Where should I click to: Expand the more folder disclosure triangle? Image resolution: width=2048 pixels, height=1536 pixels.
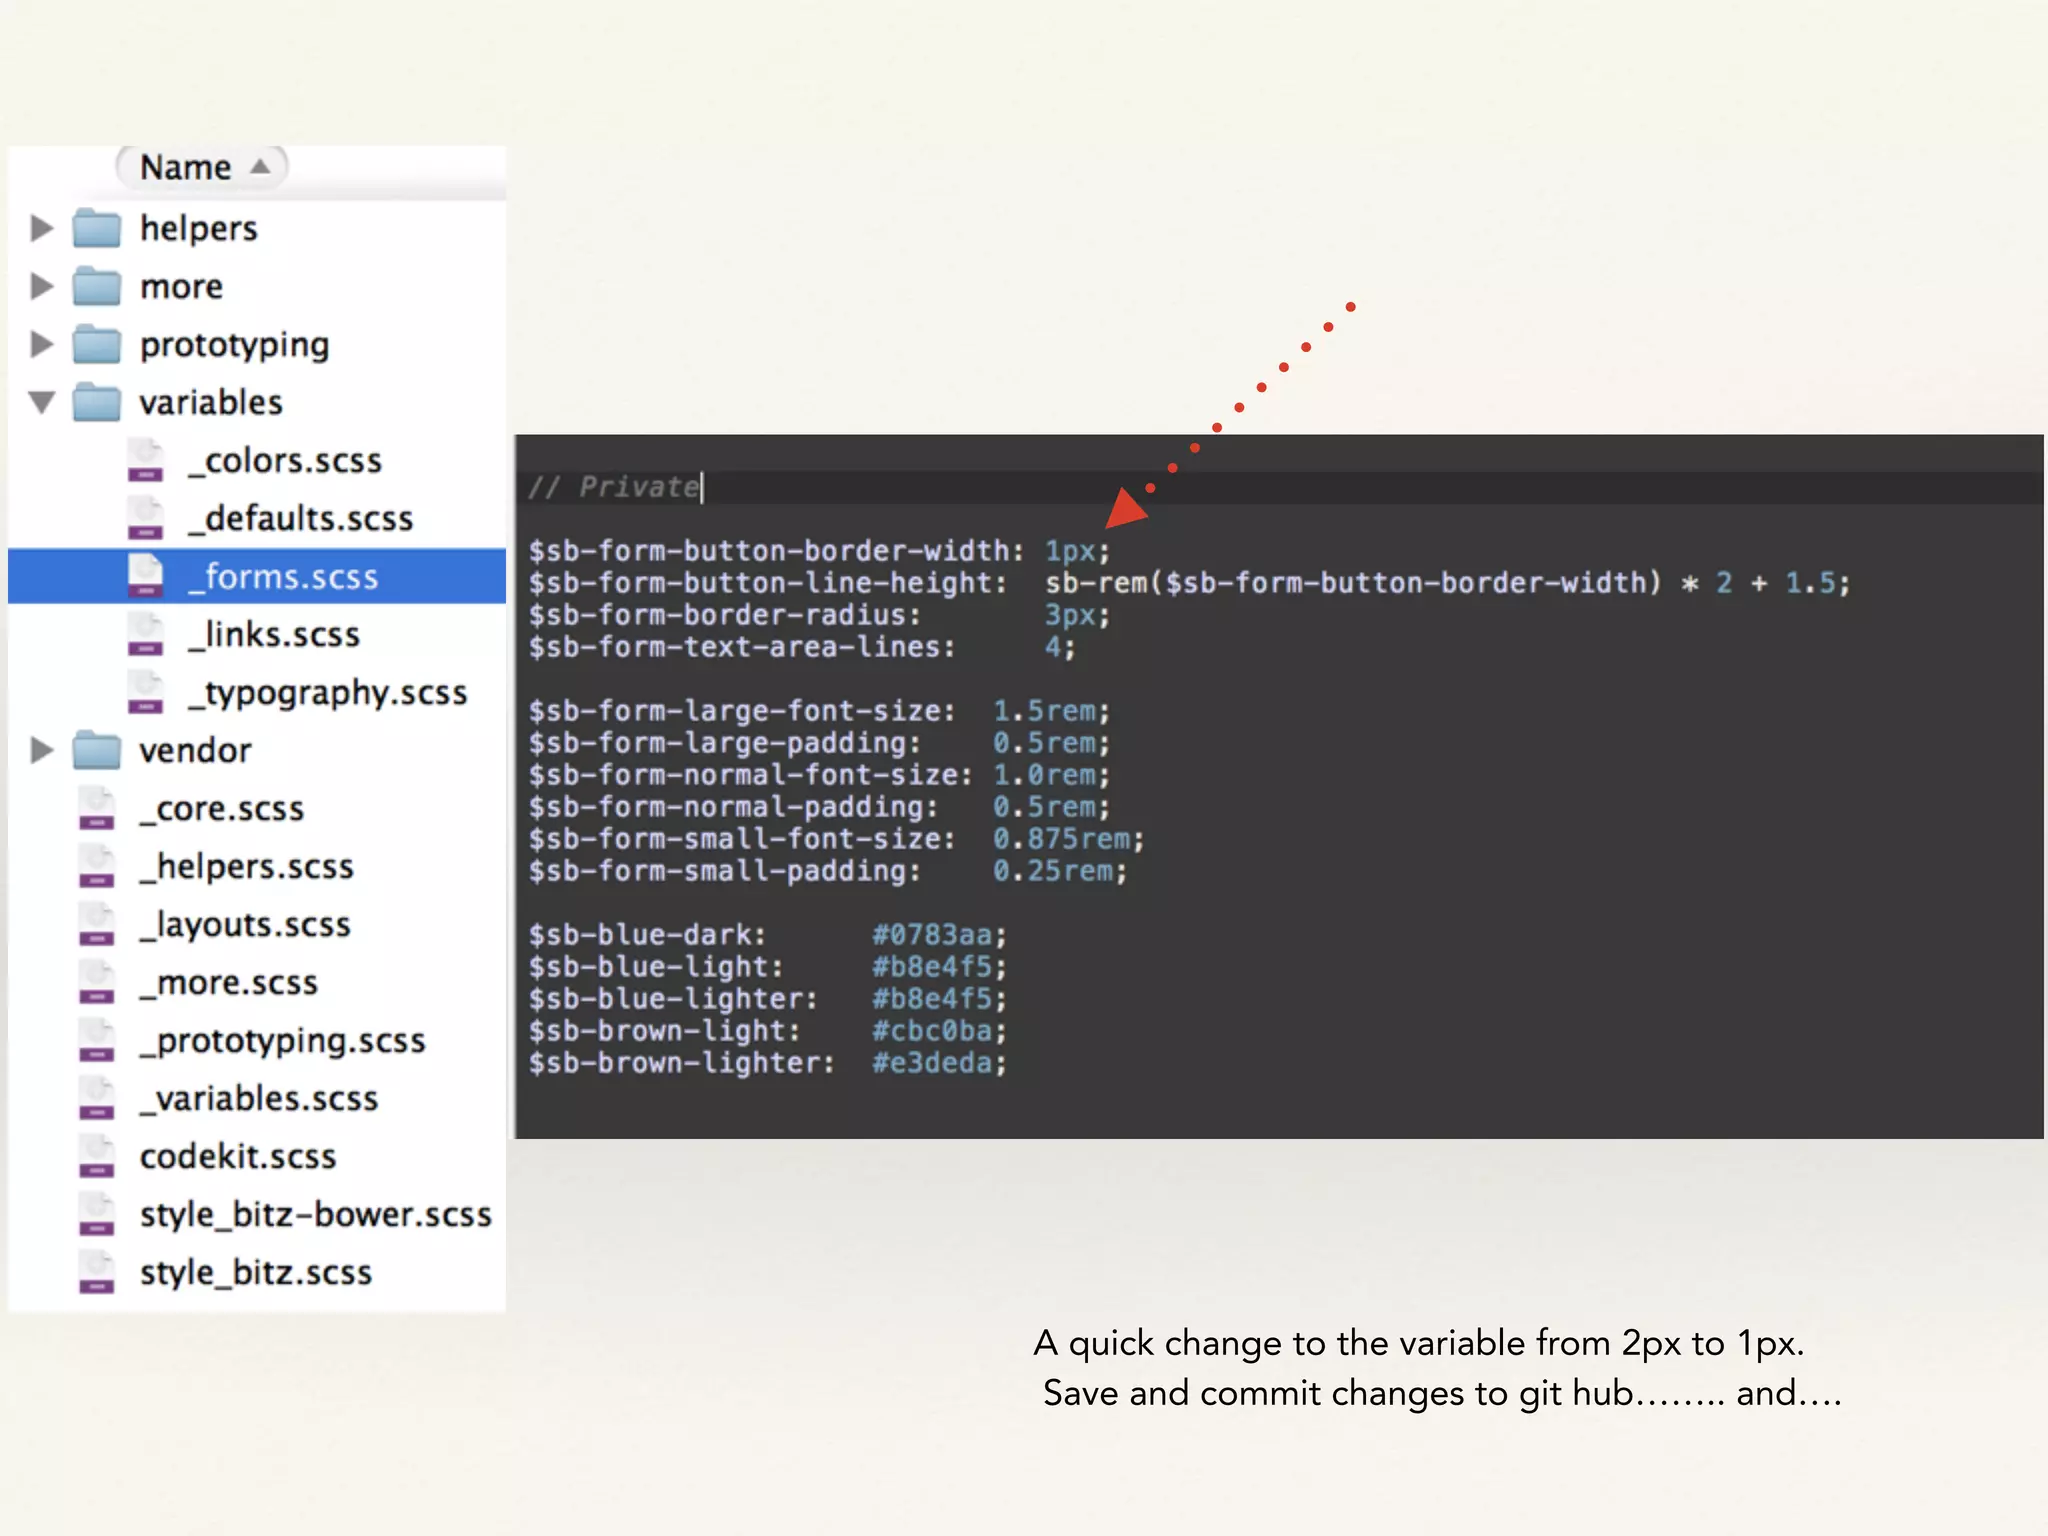[42, 286]
